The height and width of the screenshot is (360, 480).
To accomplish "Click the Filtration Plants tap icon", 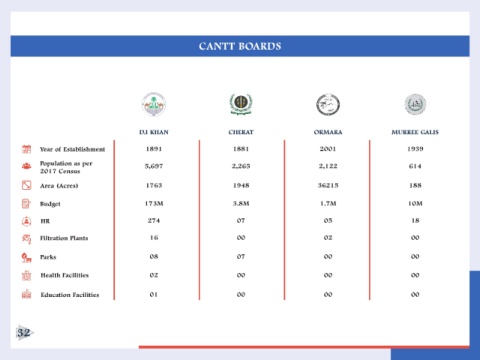I will pos(27,239).
